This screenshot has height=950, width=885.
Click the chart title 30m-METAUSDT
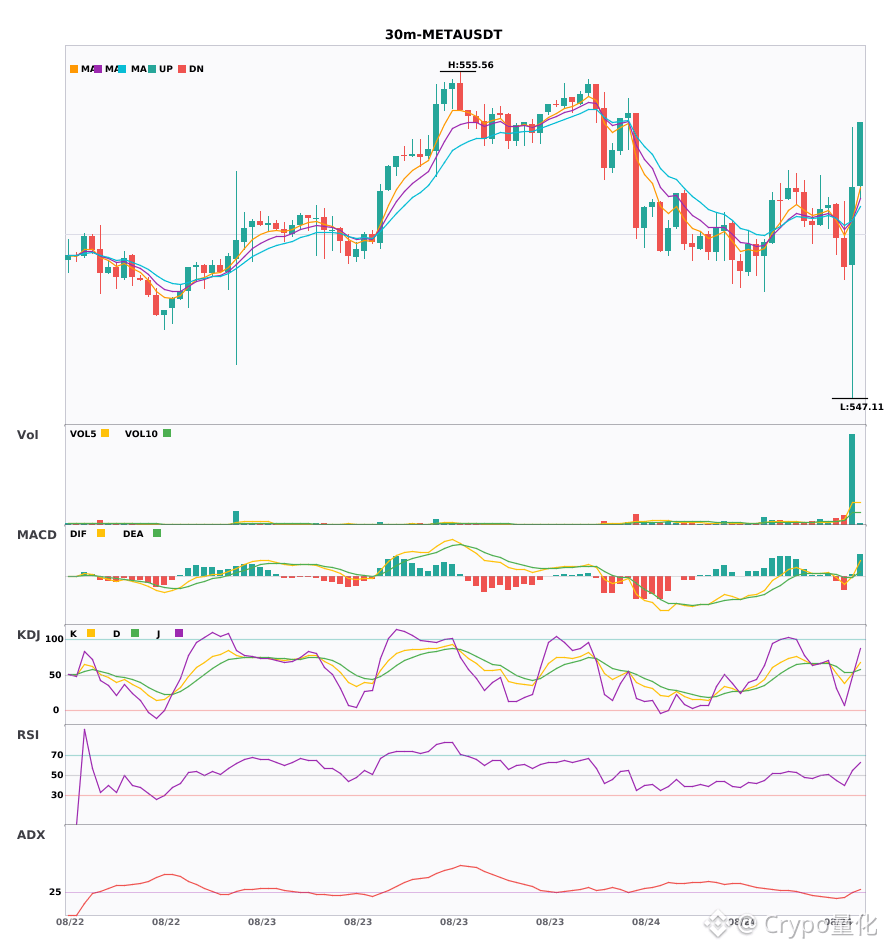(x=443, y=35)
